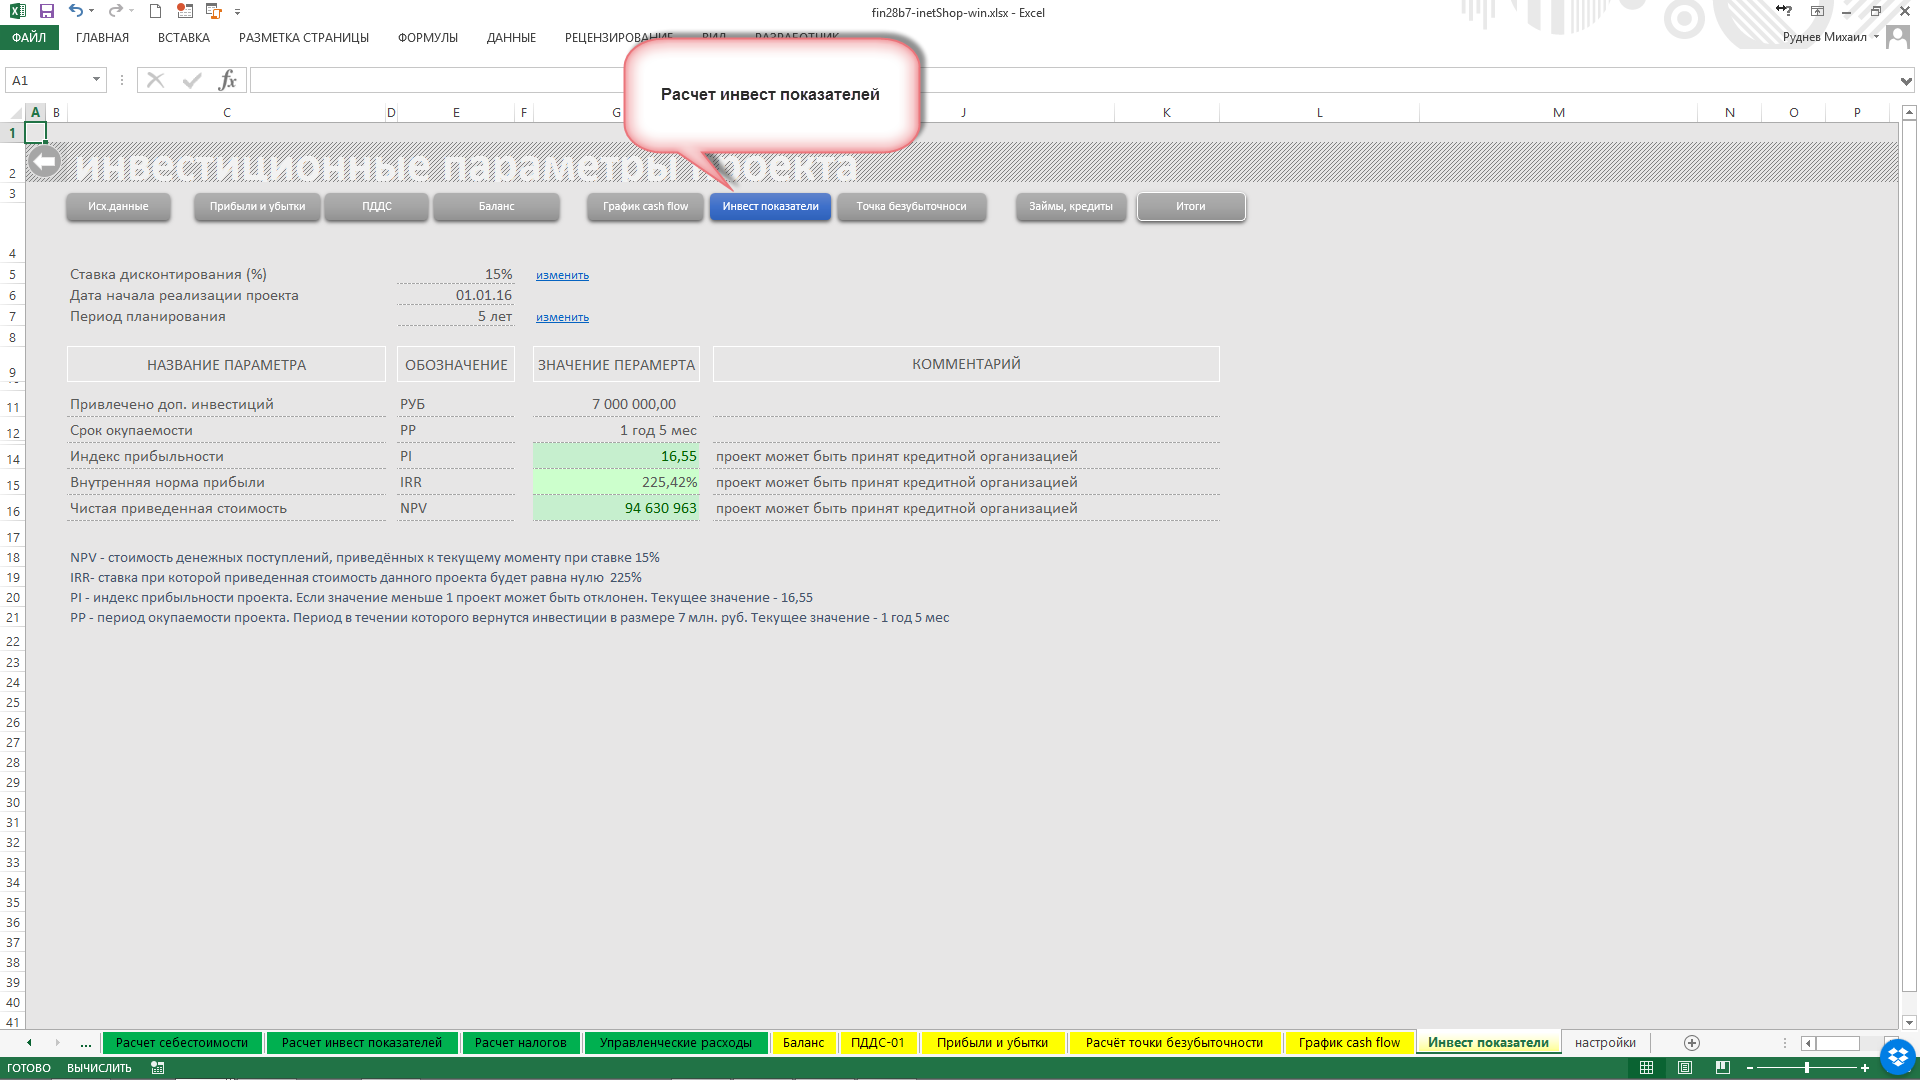
Task: Click the cancel entry X icon
Action: click(x=155, y=80)
